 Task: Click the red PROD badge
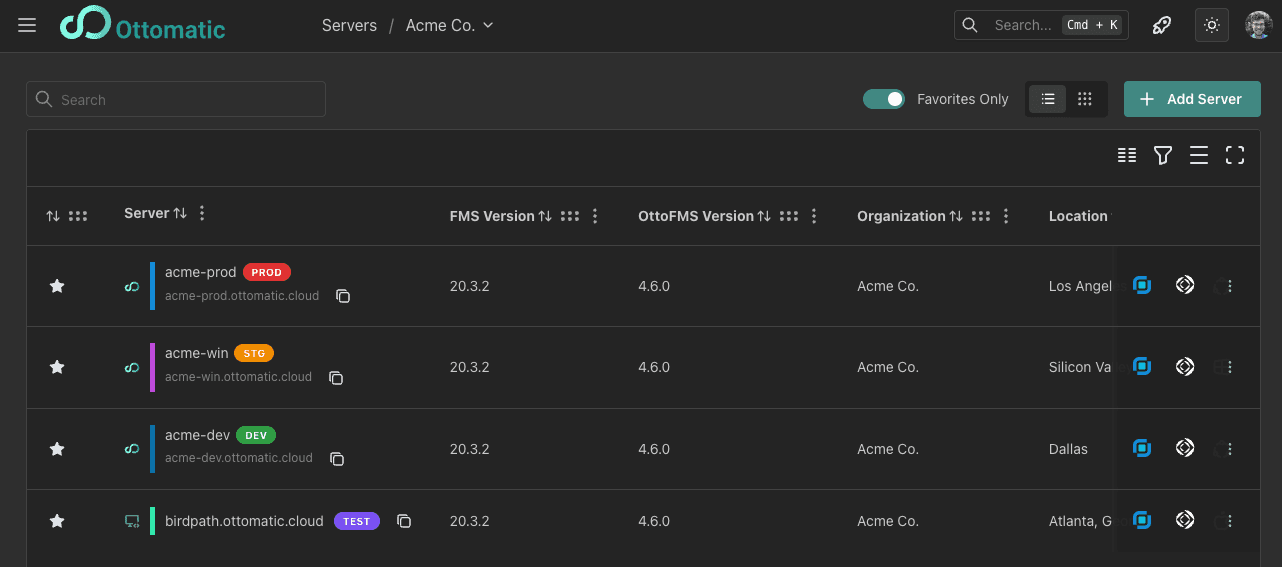point(266,272)
